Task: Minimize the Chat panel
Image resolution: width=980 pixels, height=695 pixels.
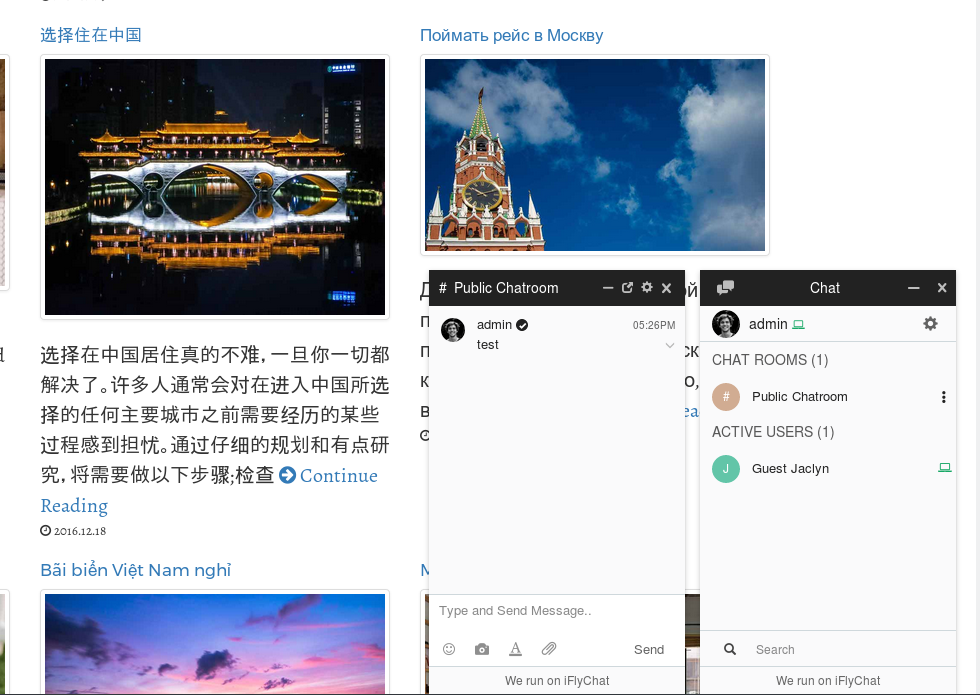Action: [x=913, y=288]
